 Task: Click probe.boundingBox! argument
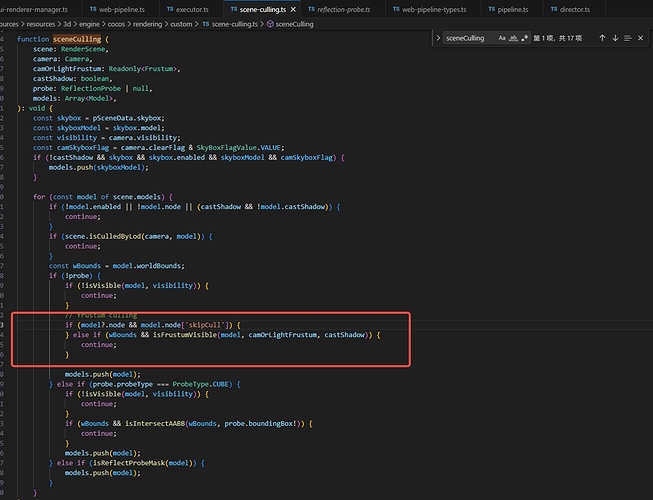[262, 424]
